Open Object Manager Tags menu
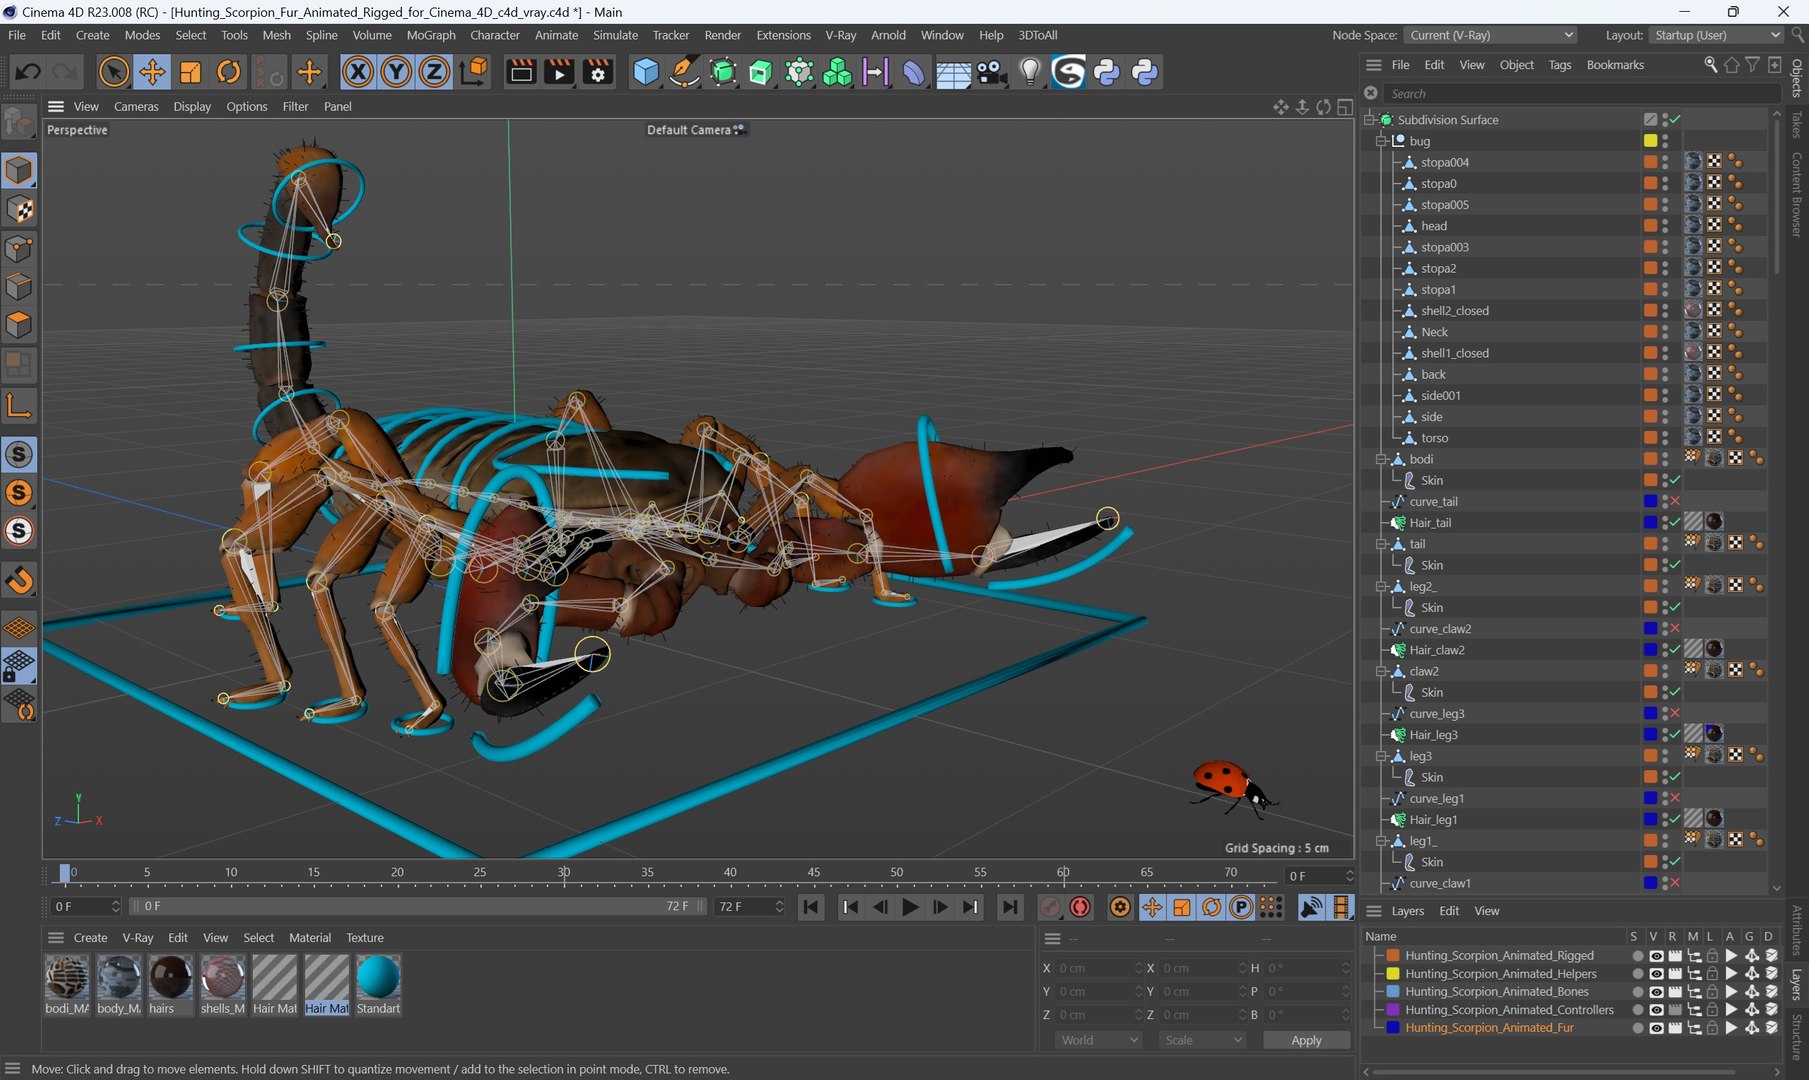Image resolution: width=1809 pixels, height=1080 pixels. 1559,65
